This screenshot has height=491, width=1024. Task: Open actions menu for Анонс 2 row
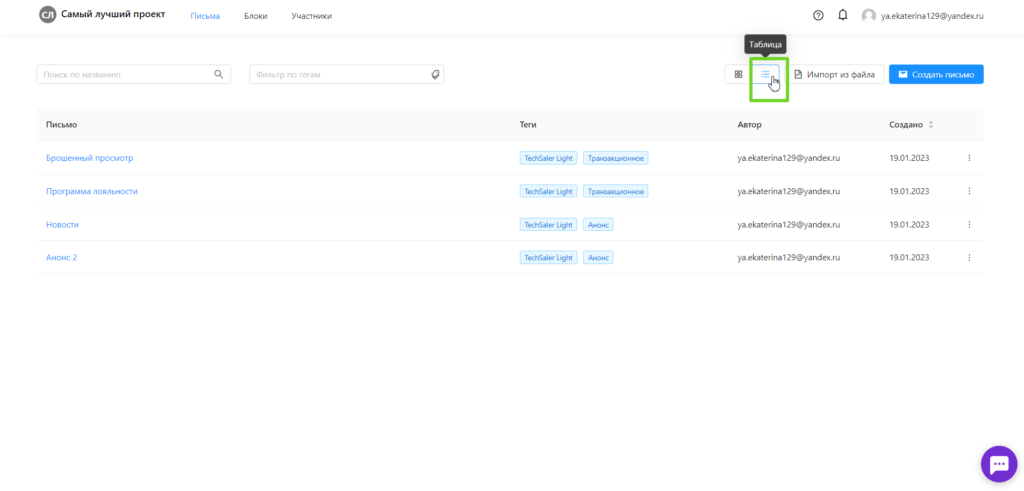[x=969, y=257]
